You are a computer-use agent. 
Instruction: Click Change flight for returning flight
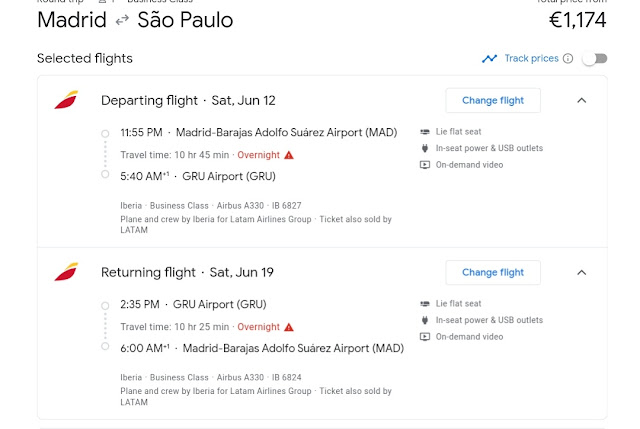[x=493, y=272]
